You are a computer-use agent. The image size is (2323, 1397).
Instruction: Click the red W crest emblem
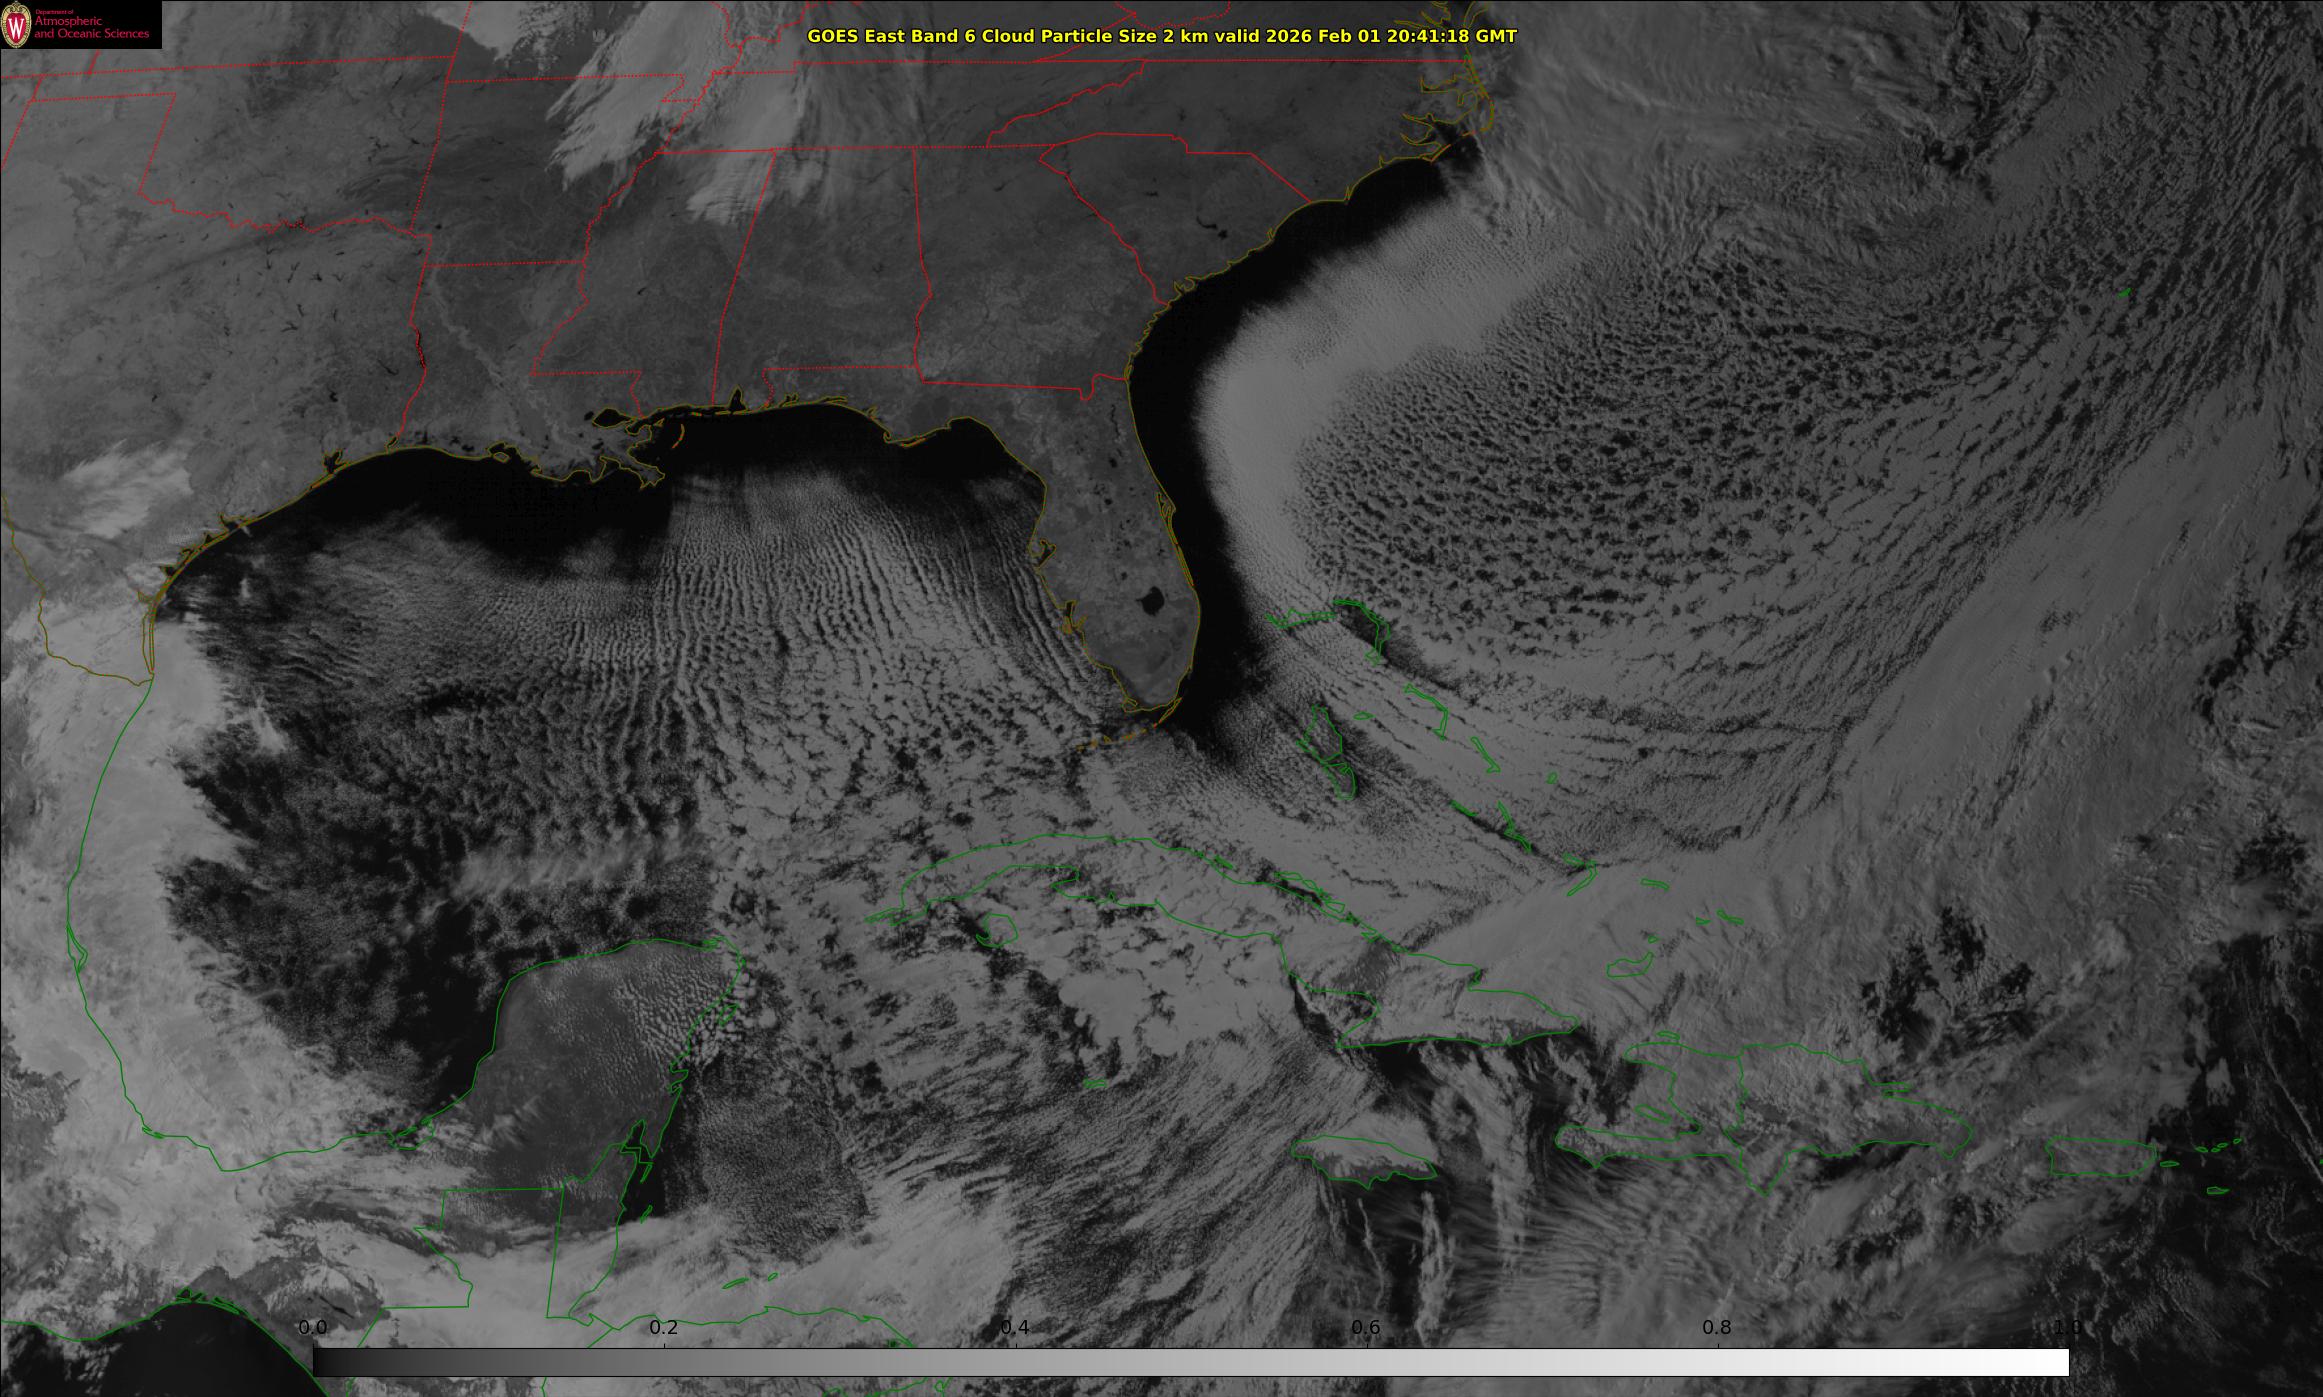[17, 26]
